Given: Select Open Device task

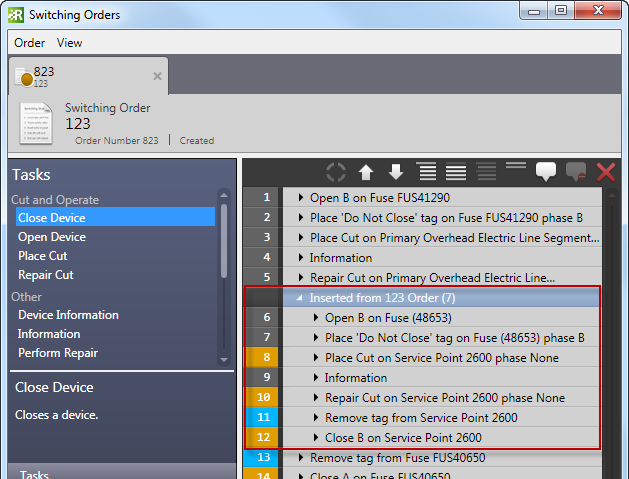Looking at the screenshot, I should [52, 237].
